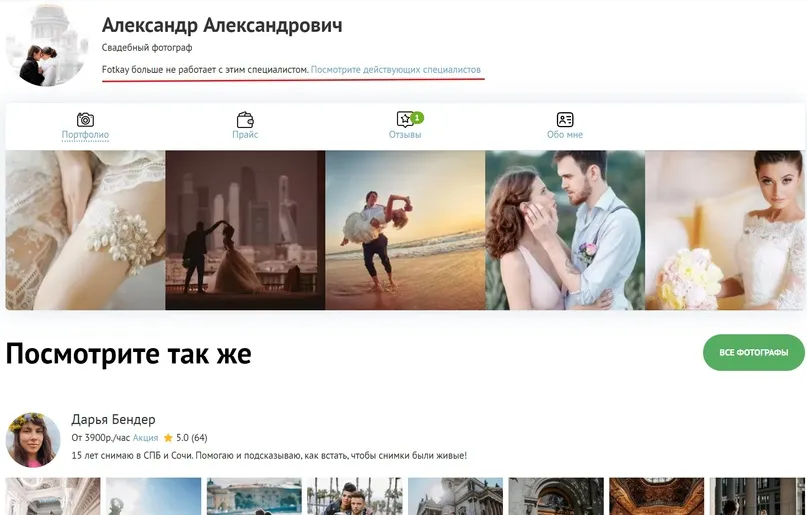
Task: Click Дарья Бендер round avatar
Action: pyautogui.click(x=33, y=439)
